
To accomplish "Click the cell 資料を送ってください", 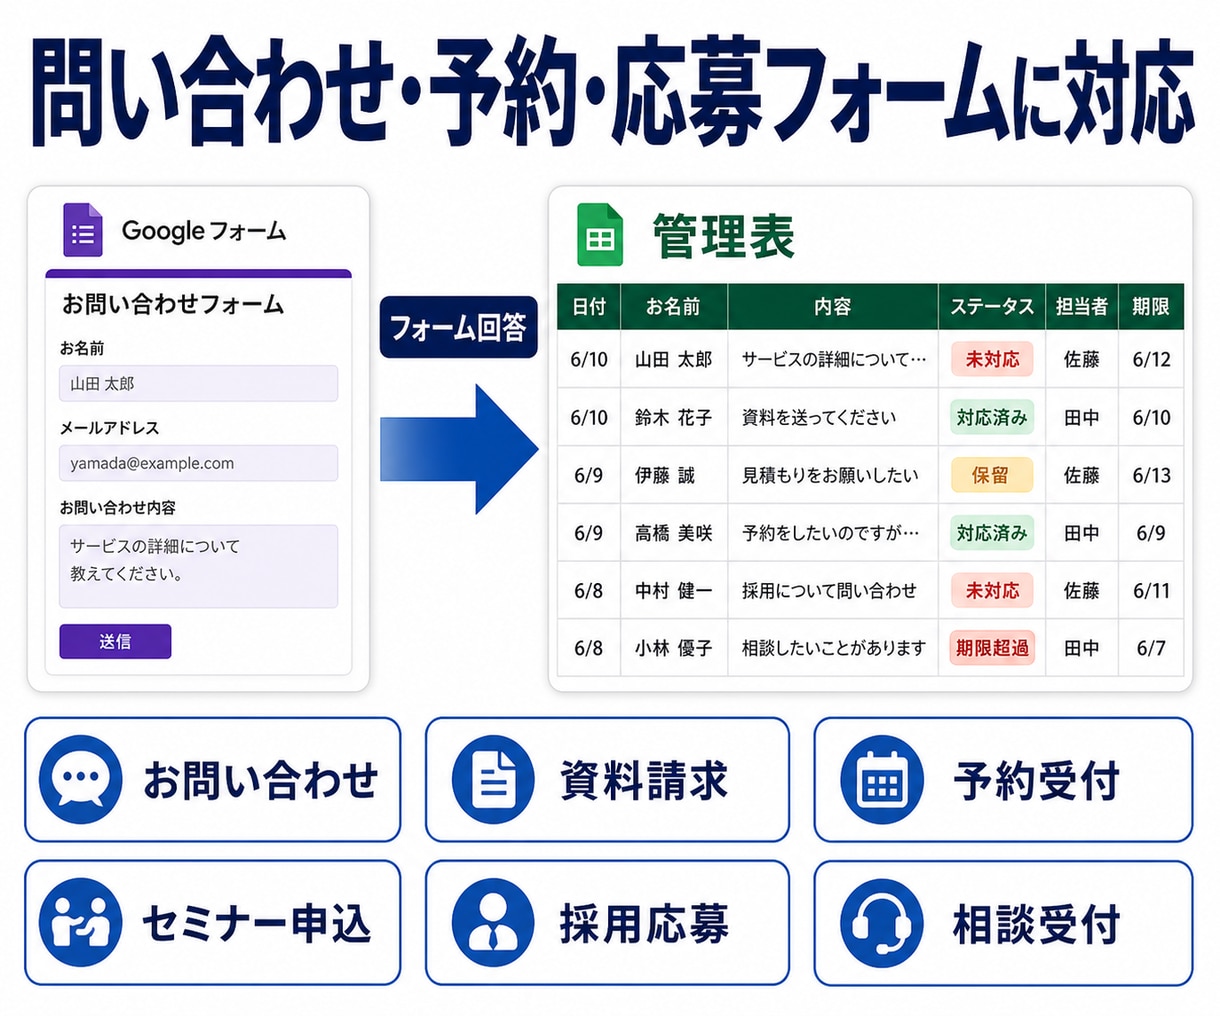I will pyautogui.click(x=833, y=417).
